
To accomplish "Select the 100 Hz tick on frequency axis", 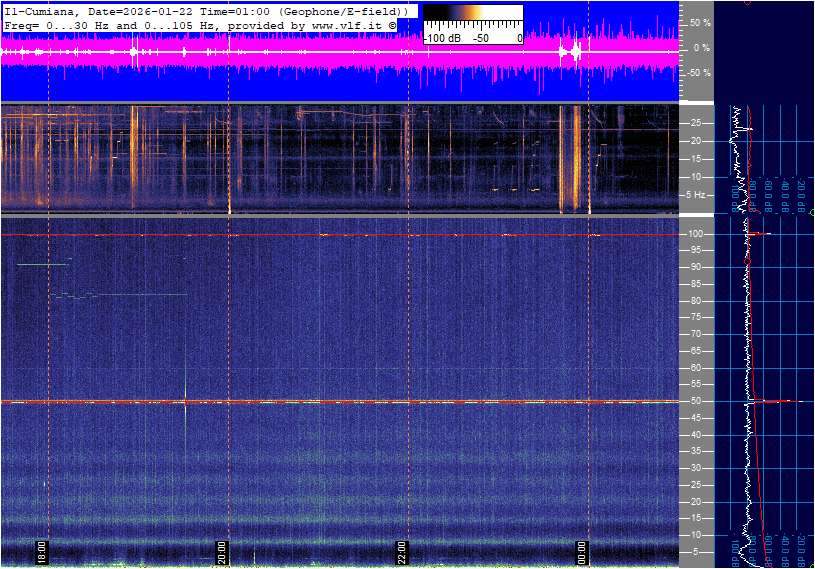I will 695,234.
